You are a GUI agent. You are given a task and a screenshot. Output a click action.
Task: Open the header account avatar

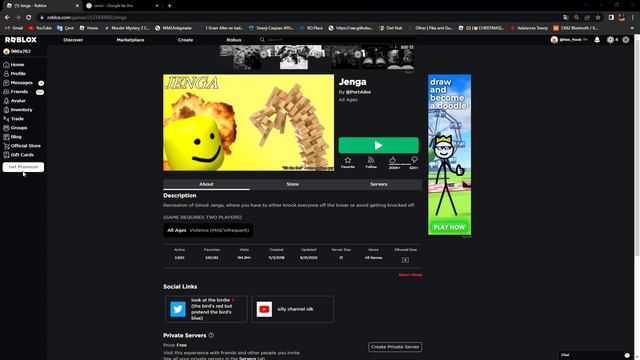point(554,40)
